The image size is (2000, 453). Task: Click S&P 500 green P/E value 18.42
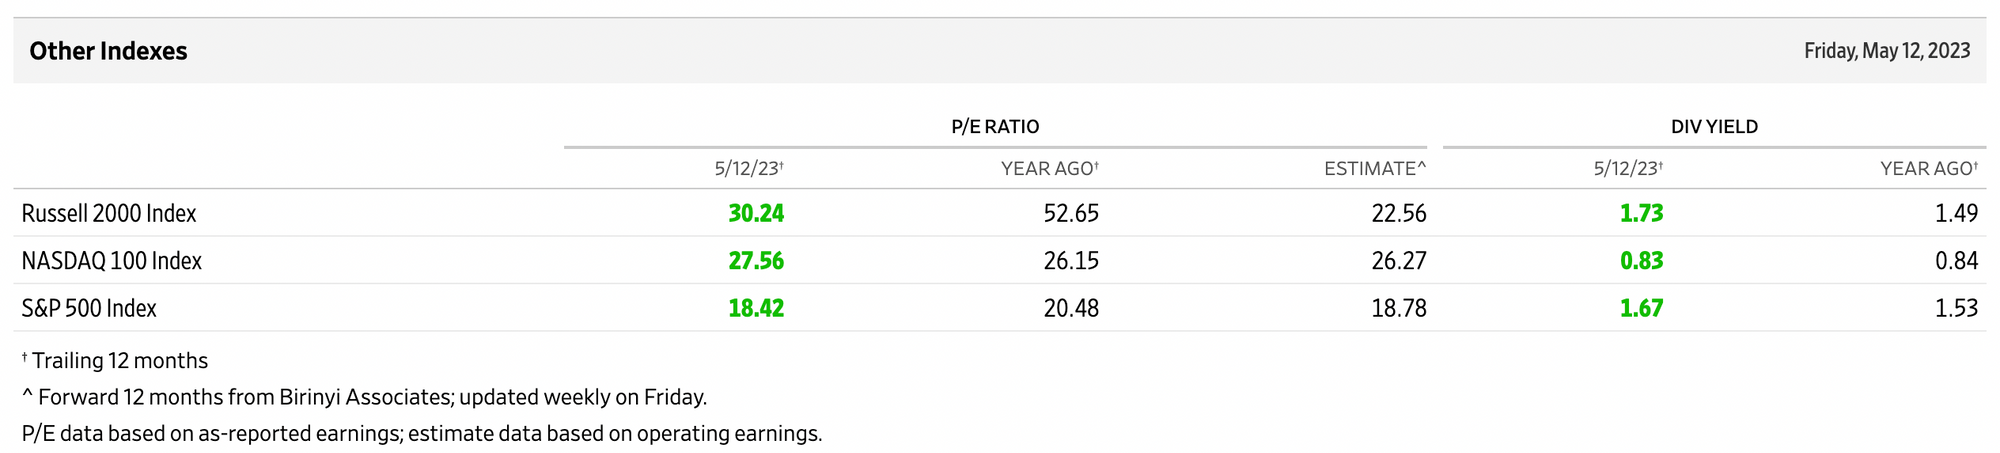[756, 308]
